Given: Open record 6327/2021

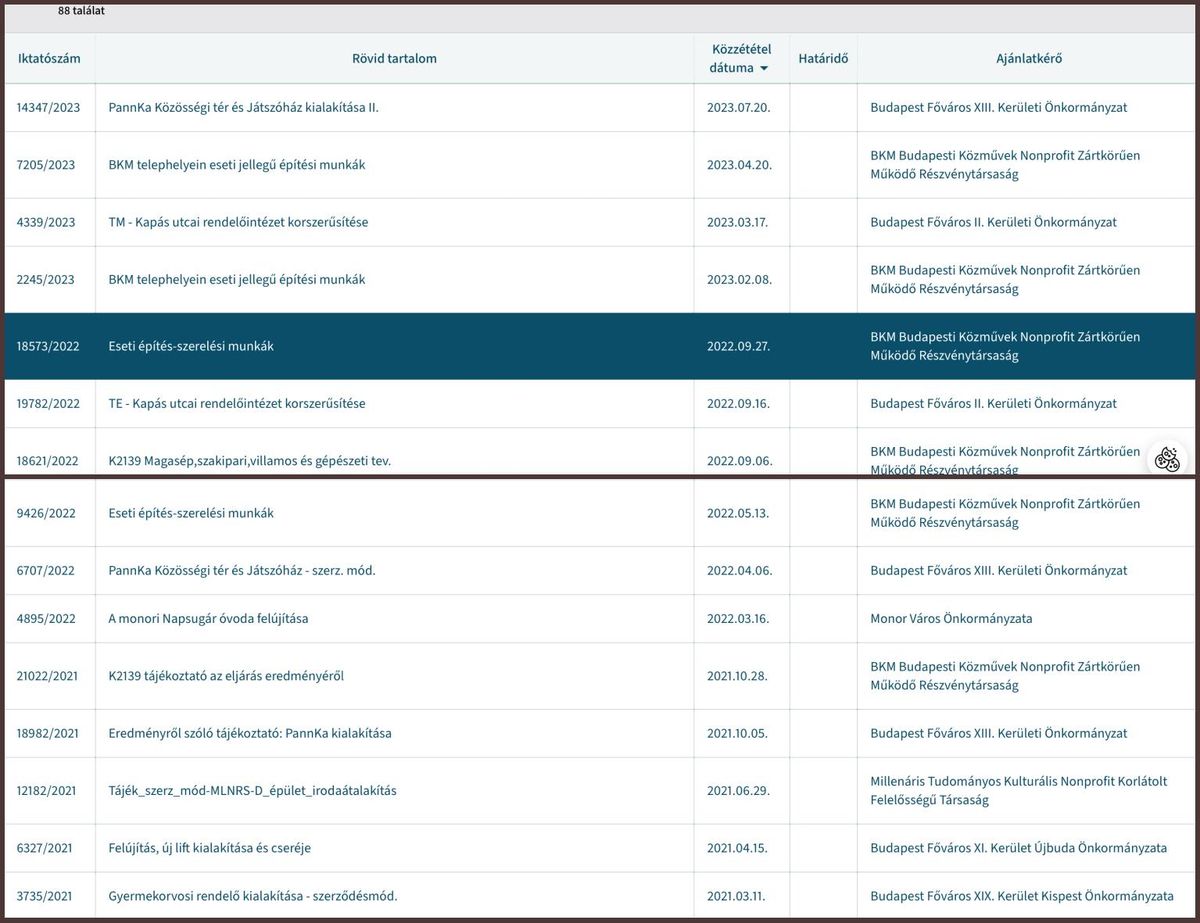Looking at the screenshot, I should [45, 848].
